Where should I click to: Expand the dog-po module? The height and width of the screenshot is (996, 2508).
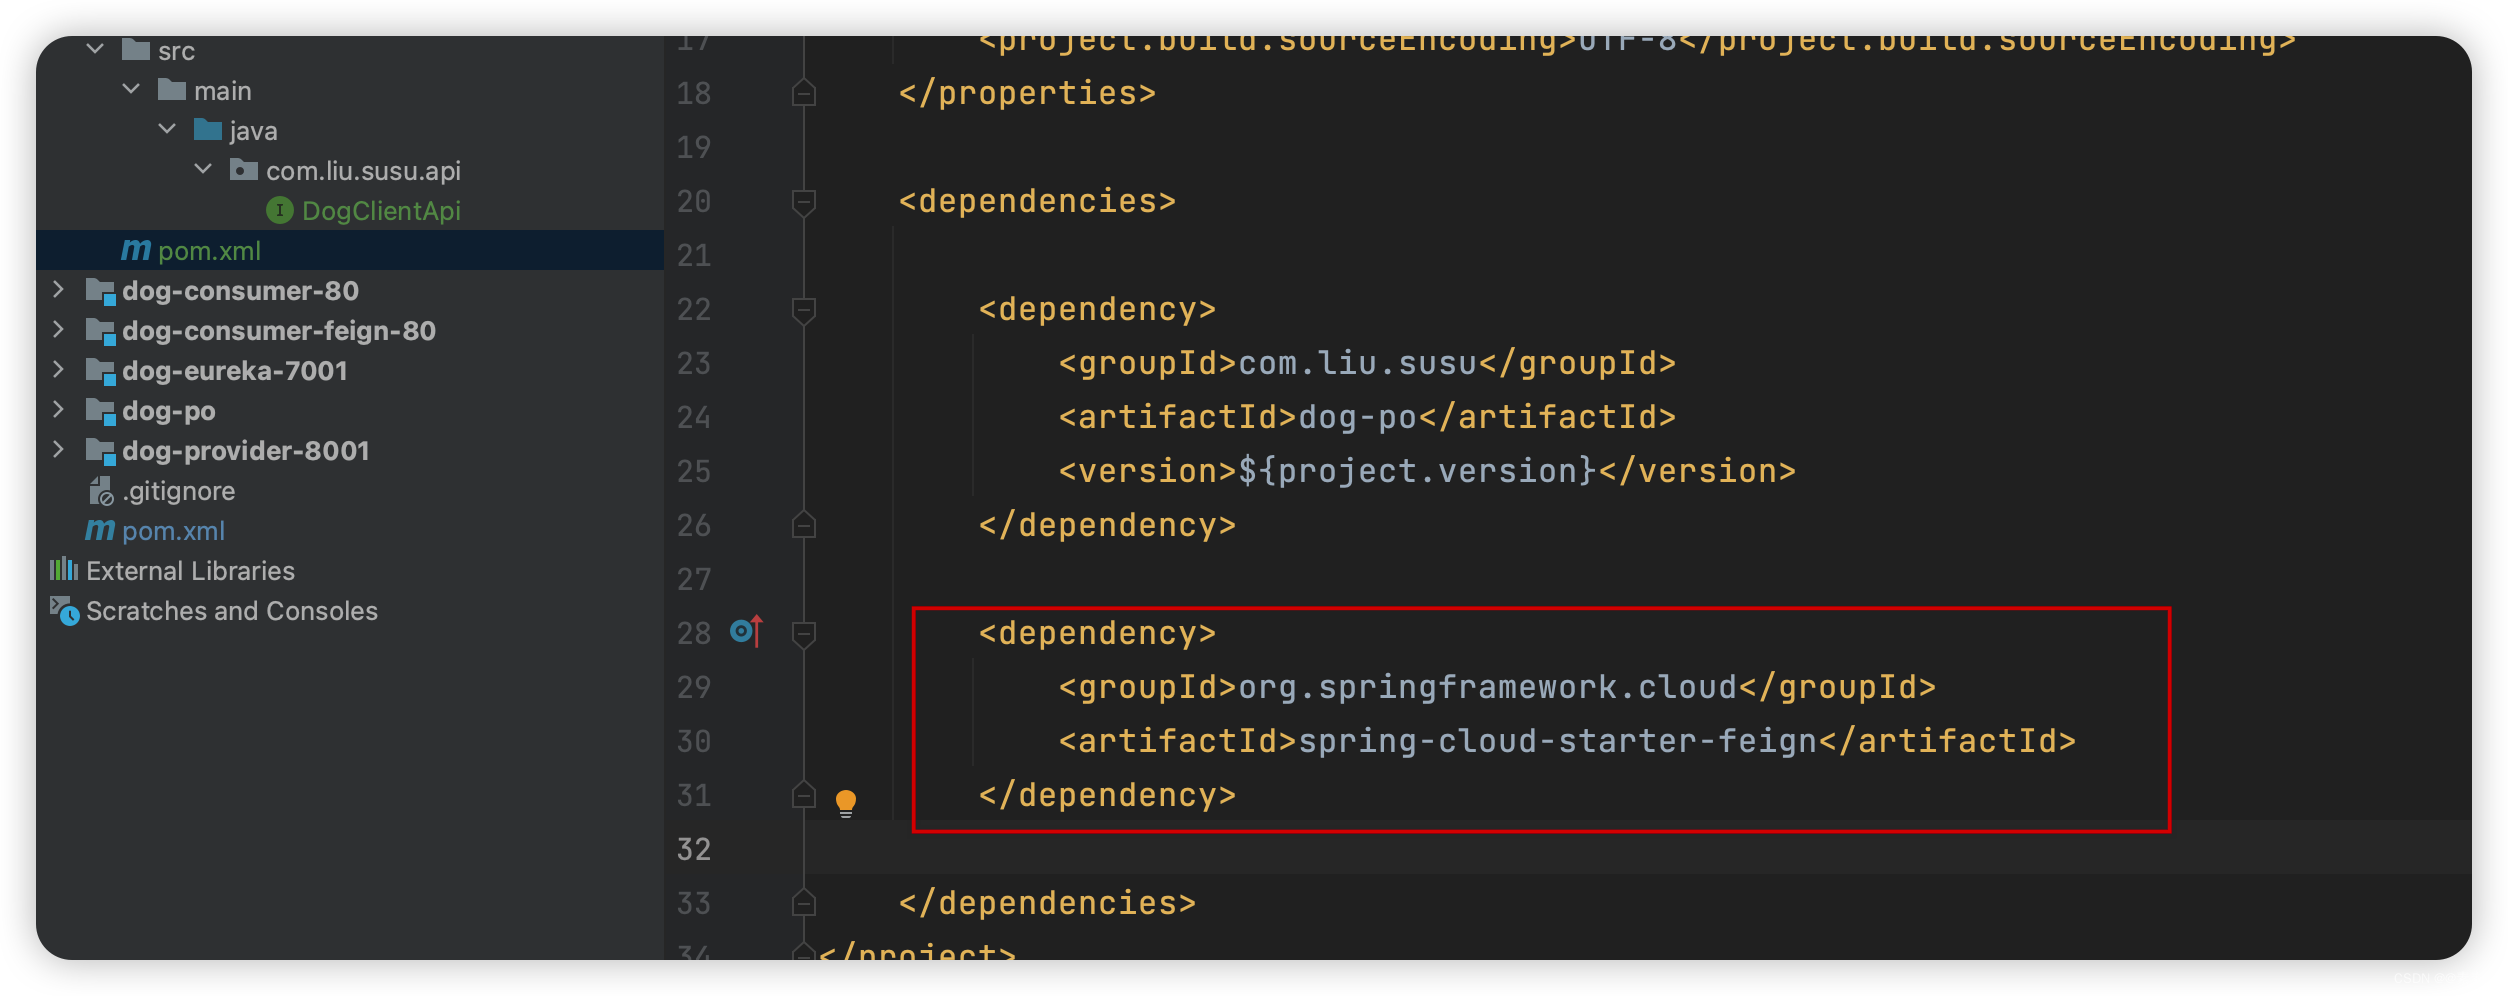(58, 410)
